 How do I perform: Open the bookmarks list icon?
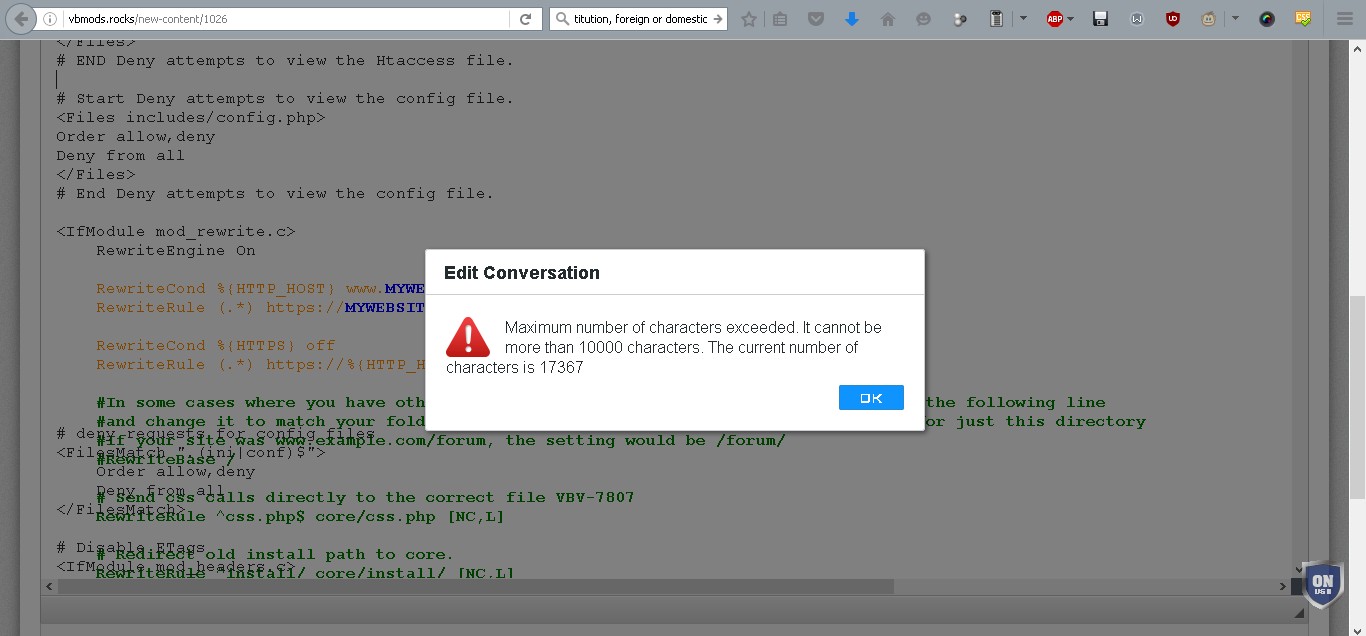[x=781, y=18]
